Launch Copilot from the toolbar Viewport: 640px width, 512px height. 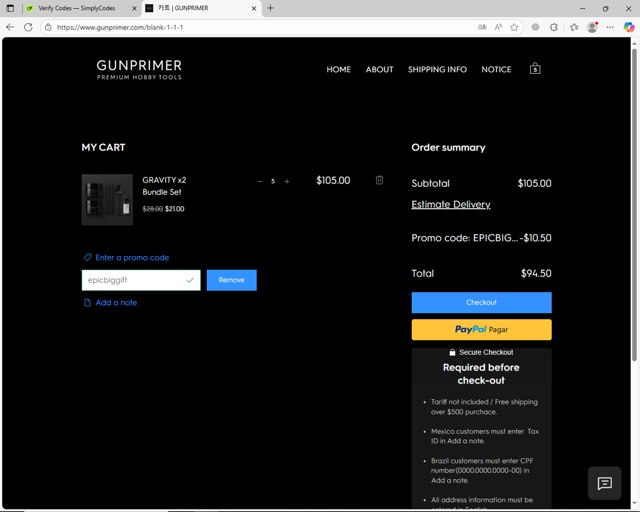(x=629, y=27)
